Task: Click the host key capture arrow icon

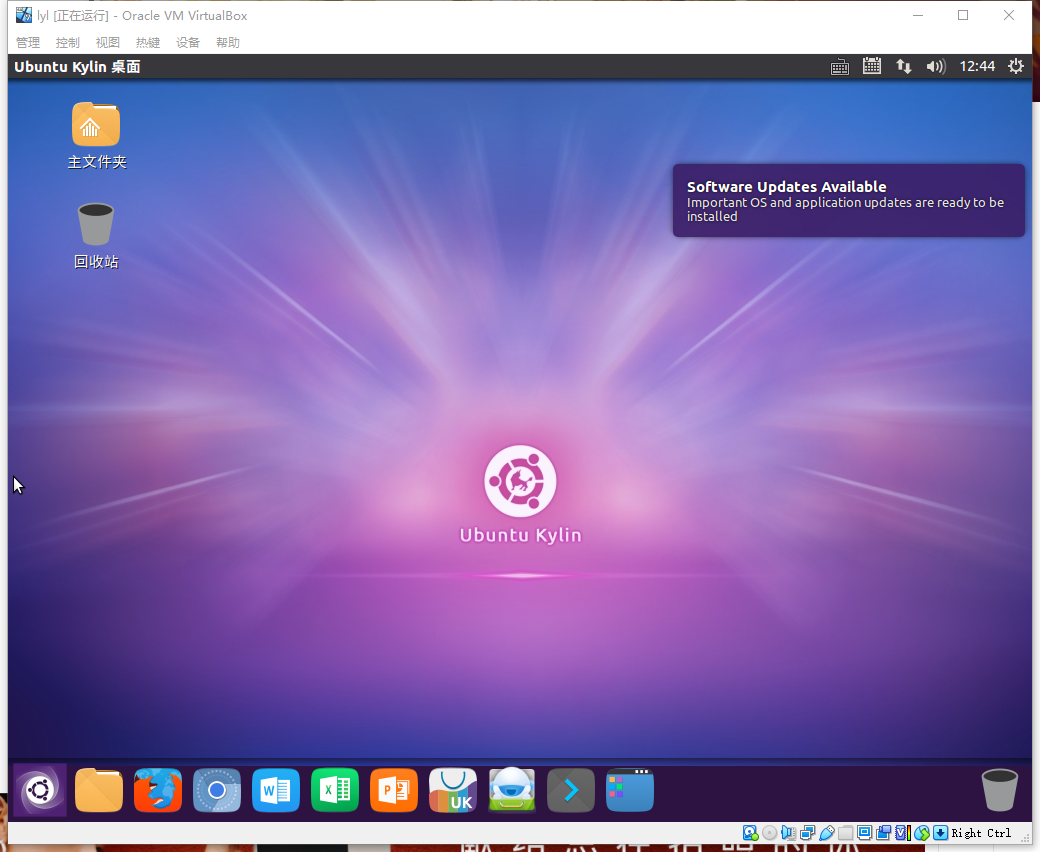Action: point(941,833)
